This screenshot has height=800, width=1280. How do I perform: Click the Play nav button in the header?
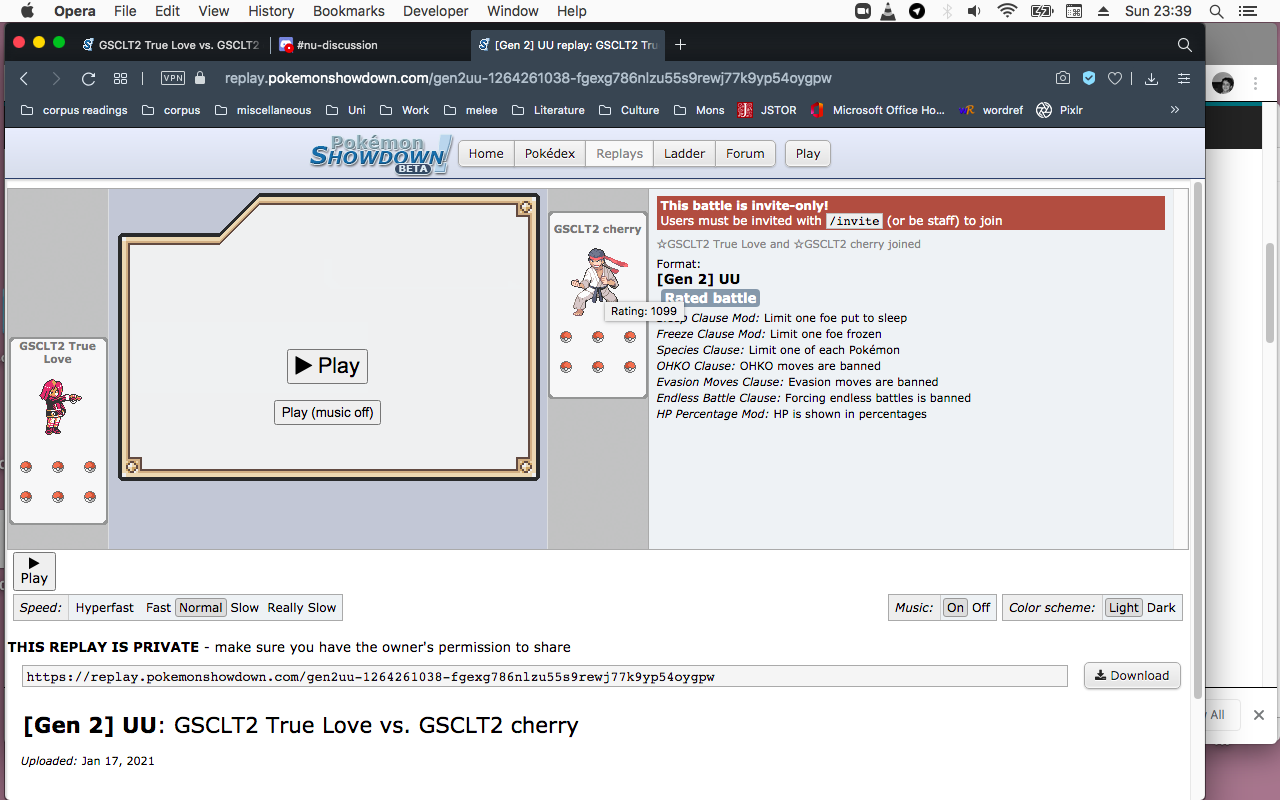pos(808,153)
